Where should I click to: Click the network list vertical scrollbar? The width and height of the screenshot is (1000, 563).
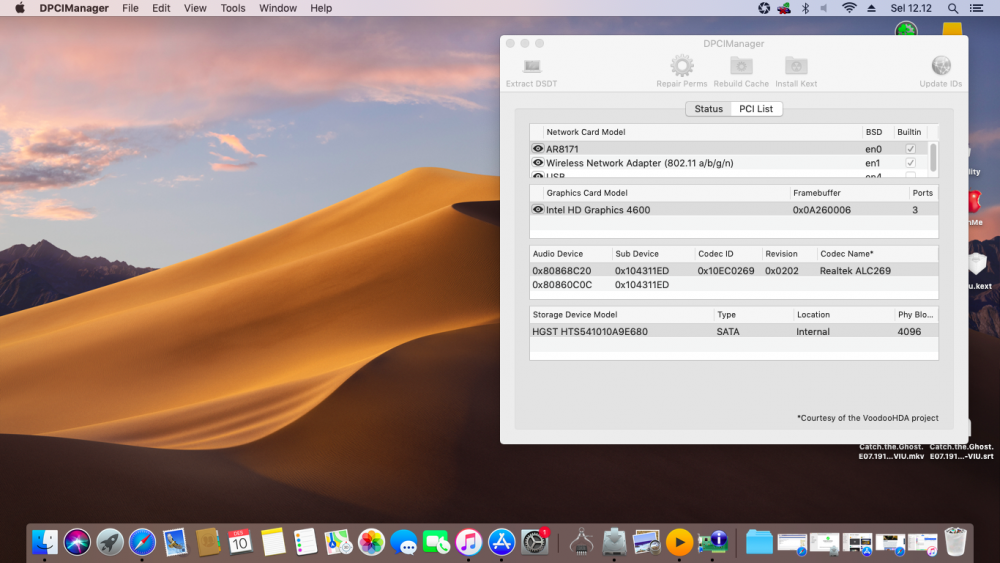click(933, 157)
